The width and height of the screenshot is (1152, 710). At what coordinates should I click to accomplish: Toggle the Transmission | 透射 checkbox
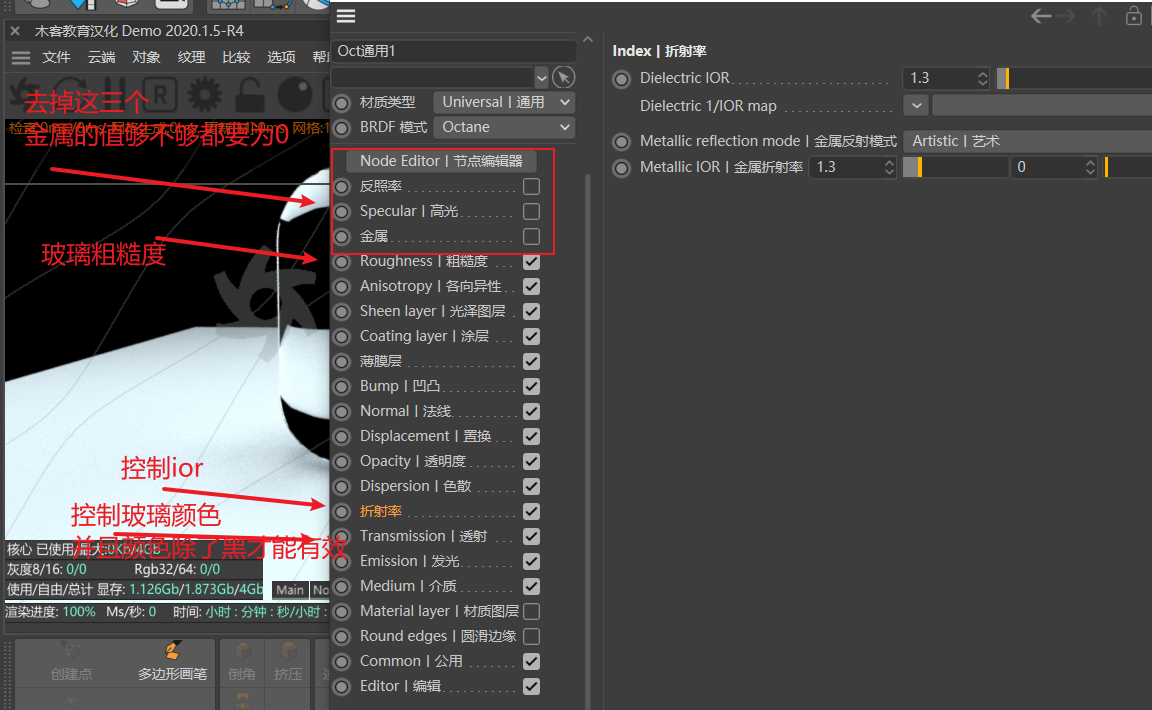click(x=531, y=537)
